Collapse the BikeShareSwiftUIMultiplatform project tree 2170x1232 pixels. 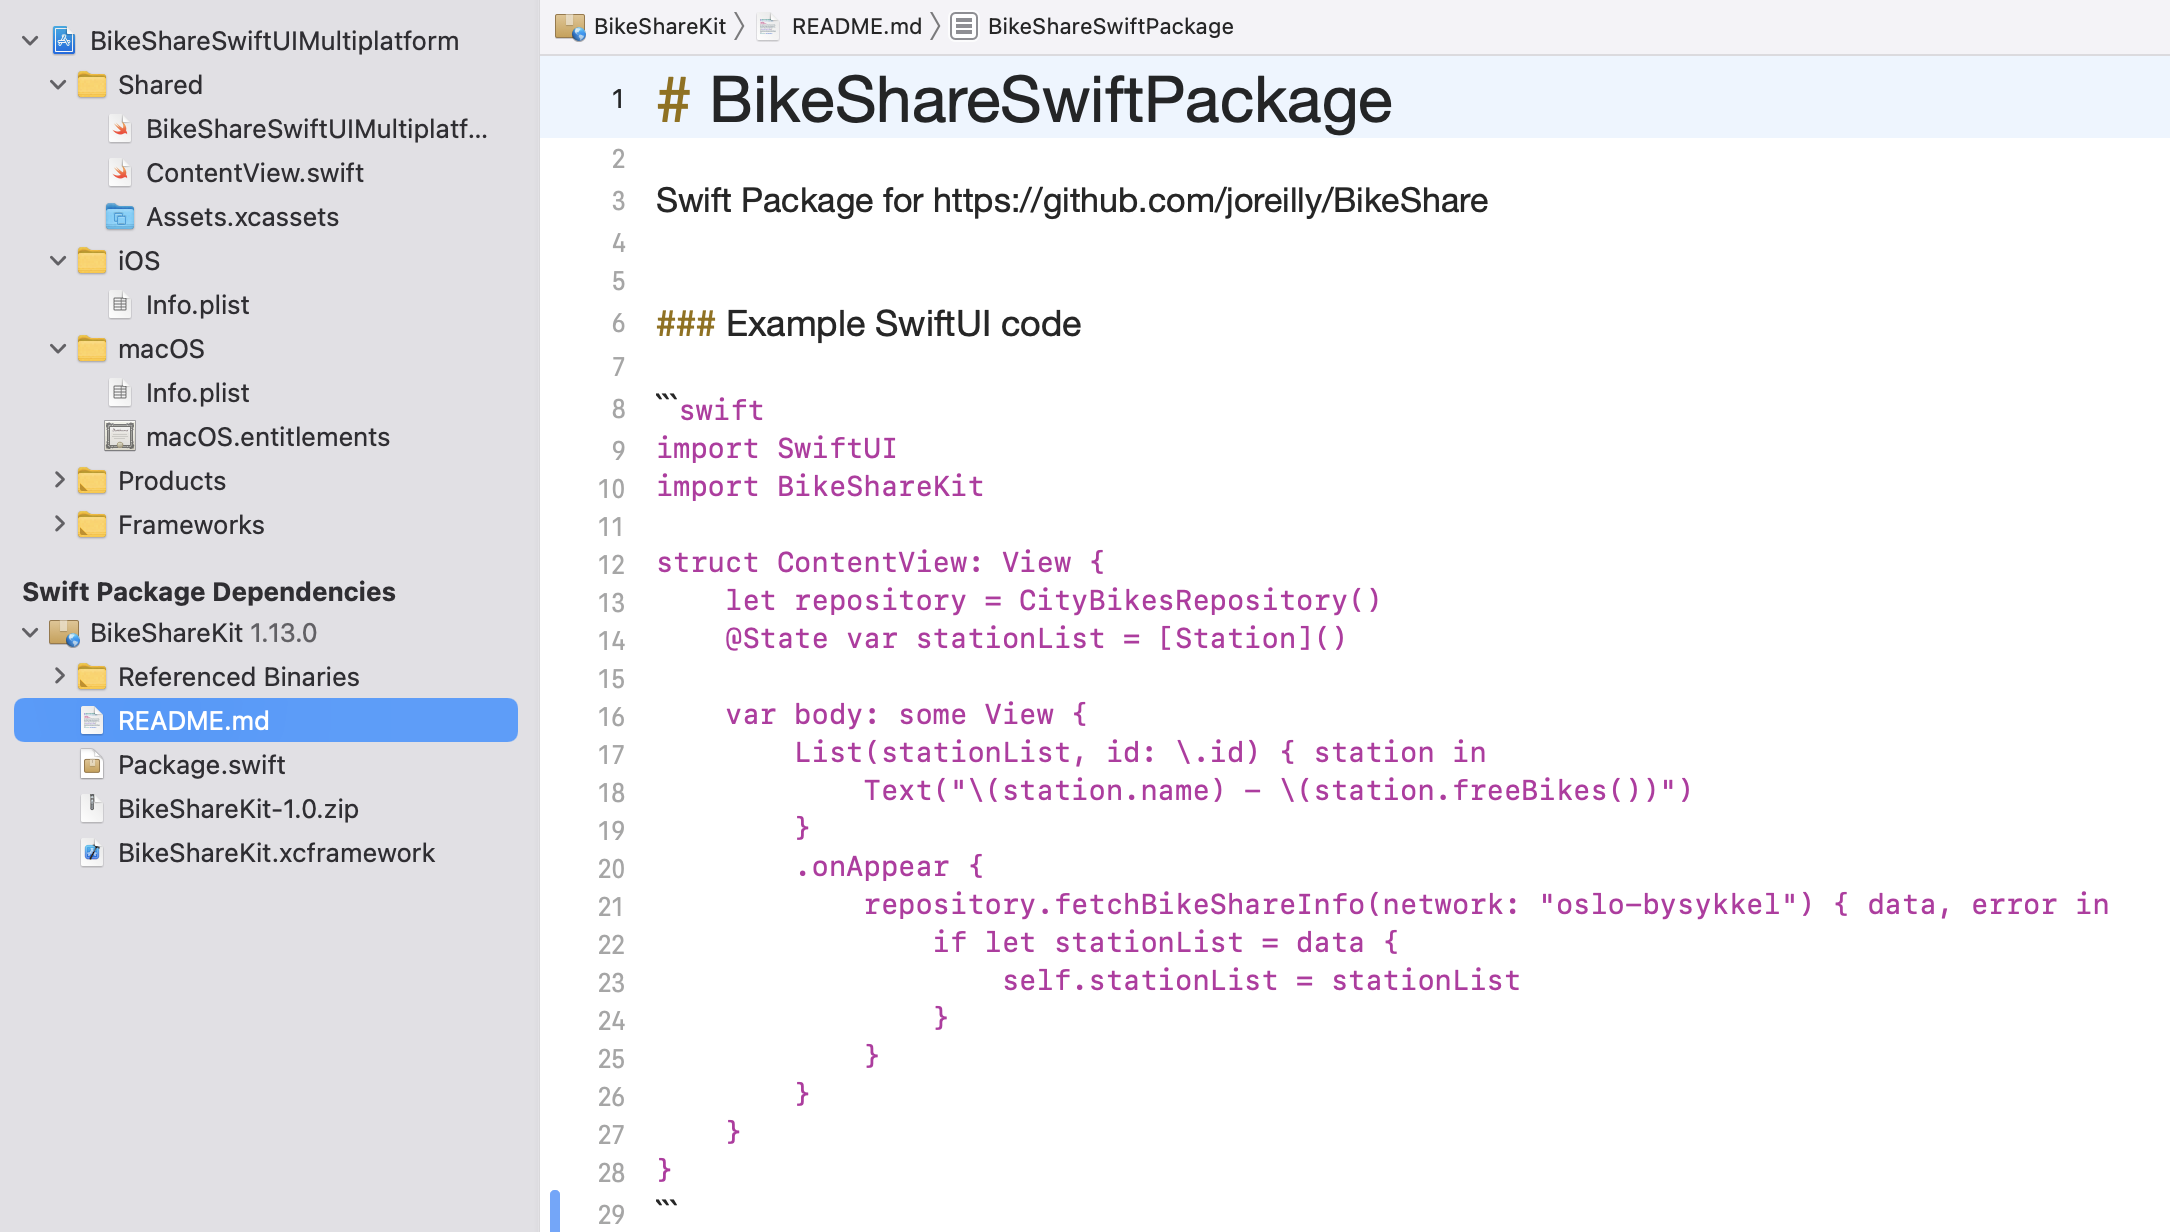[30, 41]
